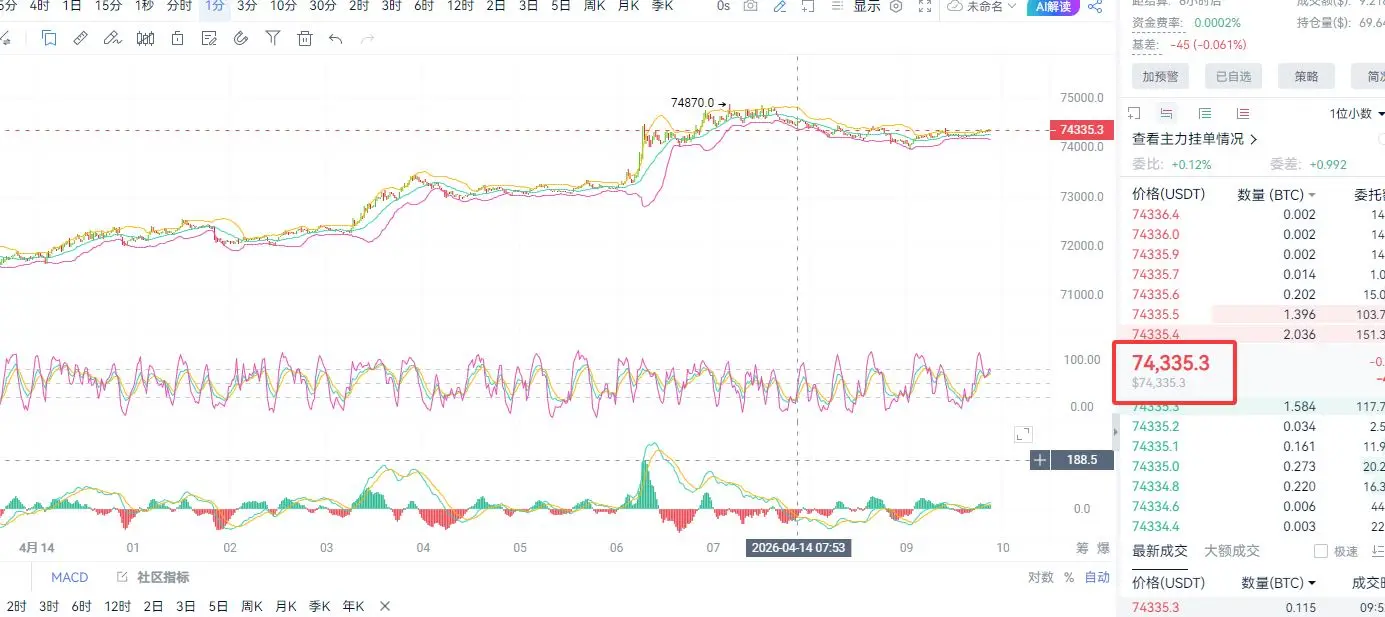Click the redo arrow icon

[368, 38]
